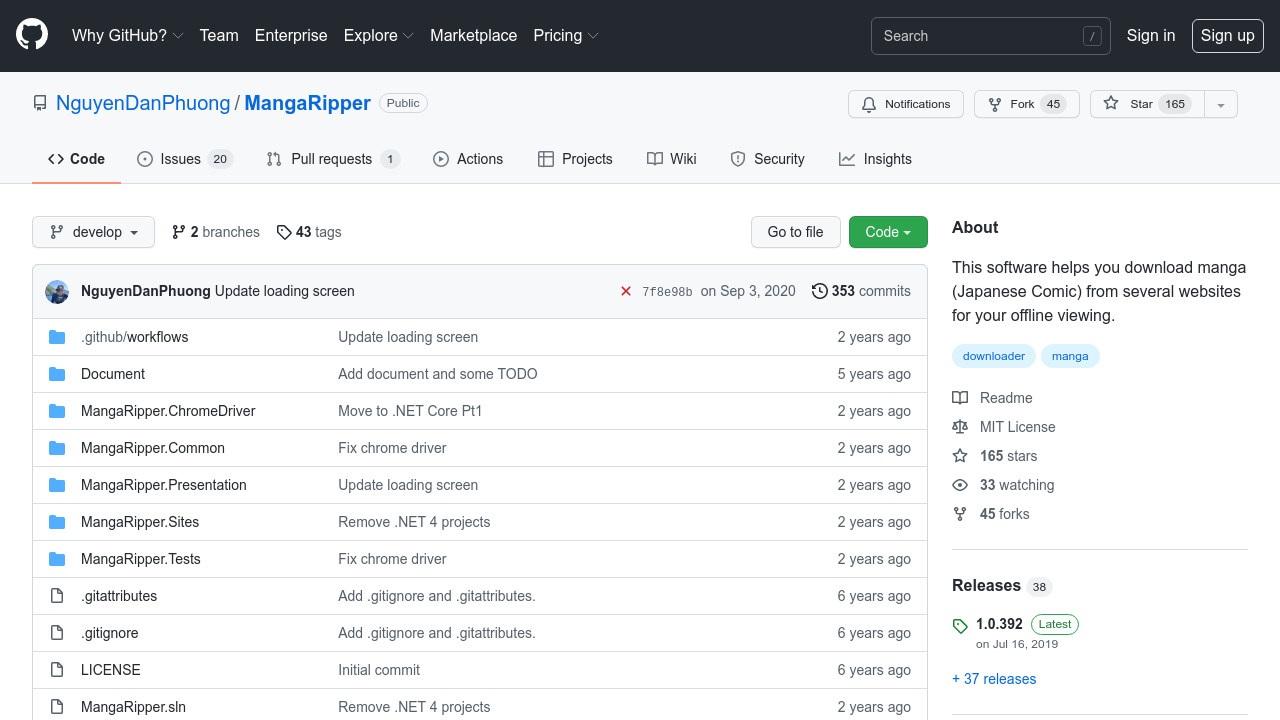Click commit hash 7f8e98b
This screenshot has width=1280, height=720.
tap(667, 292)
